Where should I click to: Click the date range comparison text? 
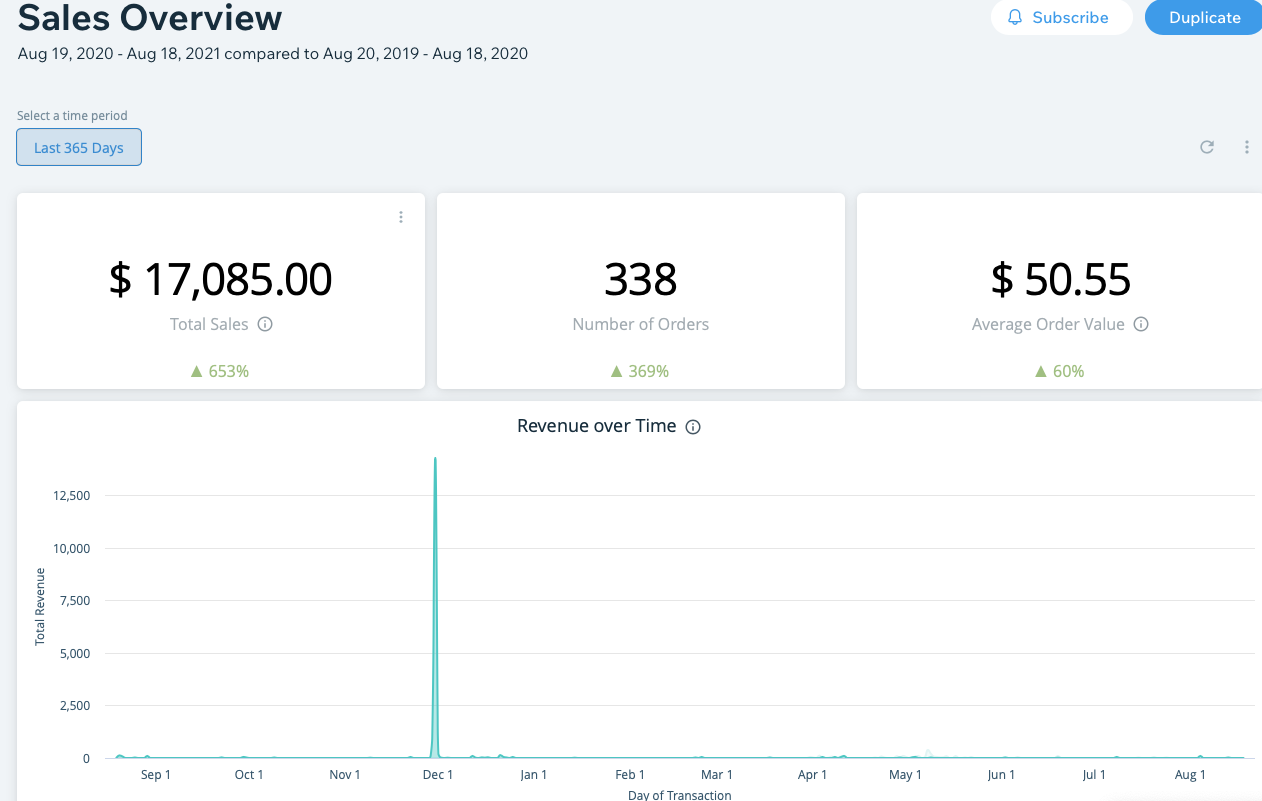pyautogui.click(x=273, y=53)
